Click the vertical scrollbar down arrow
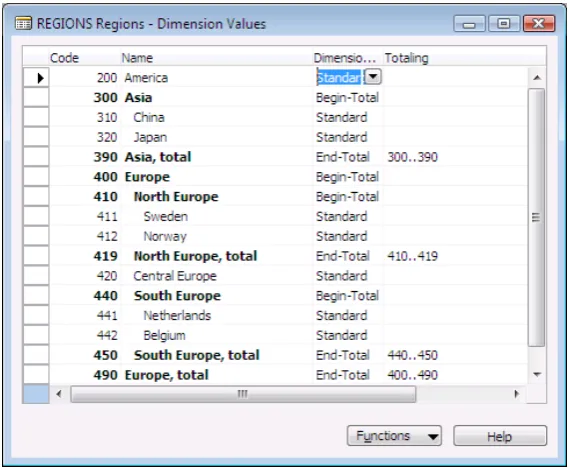Screen dimensions: 569x470 pyautogui.click(x=537, y=374)
